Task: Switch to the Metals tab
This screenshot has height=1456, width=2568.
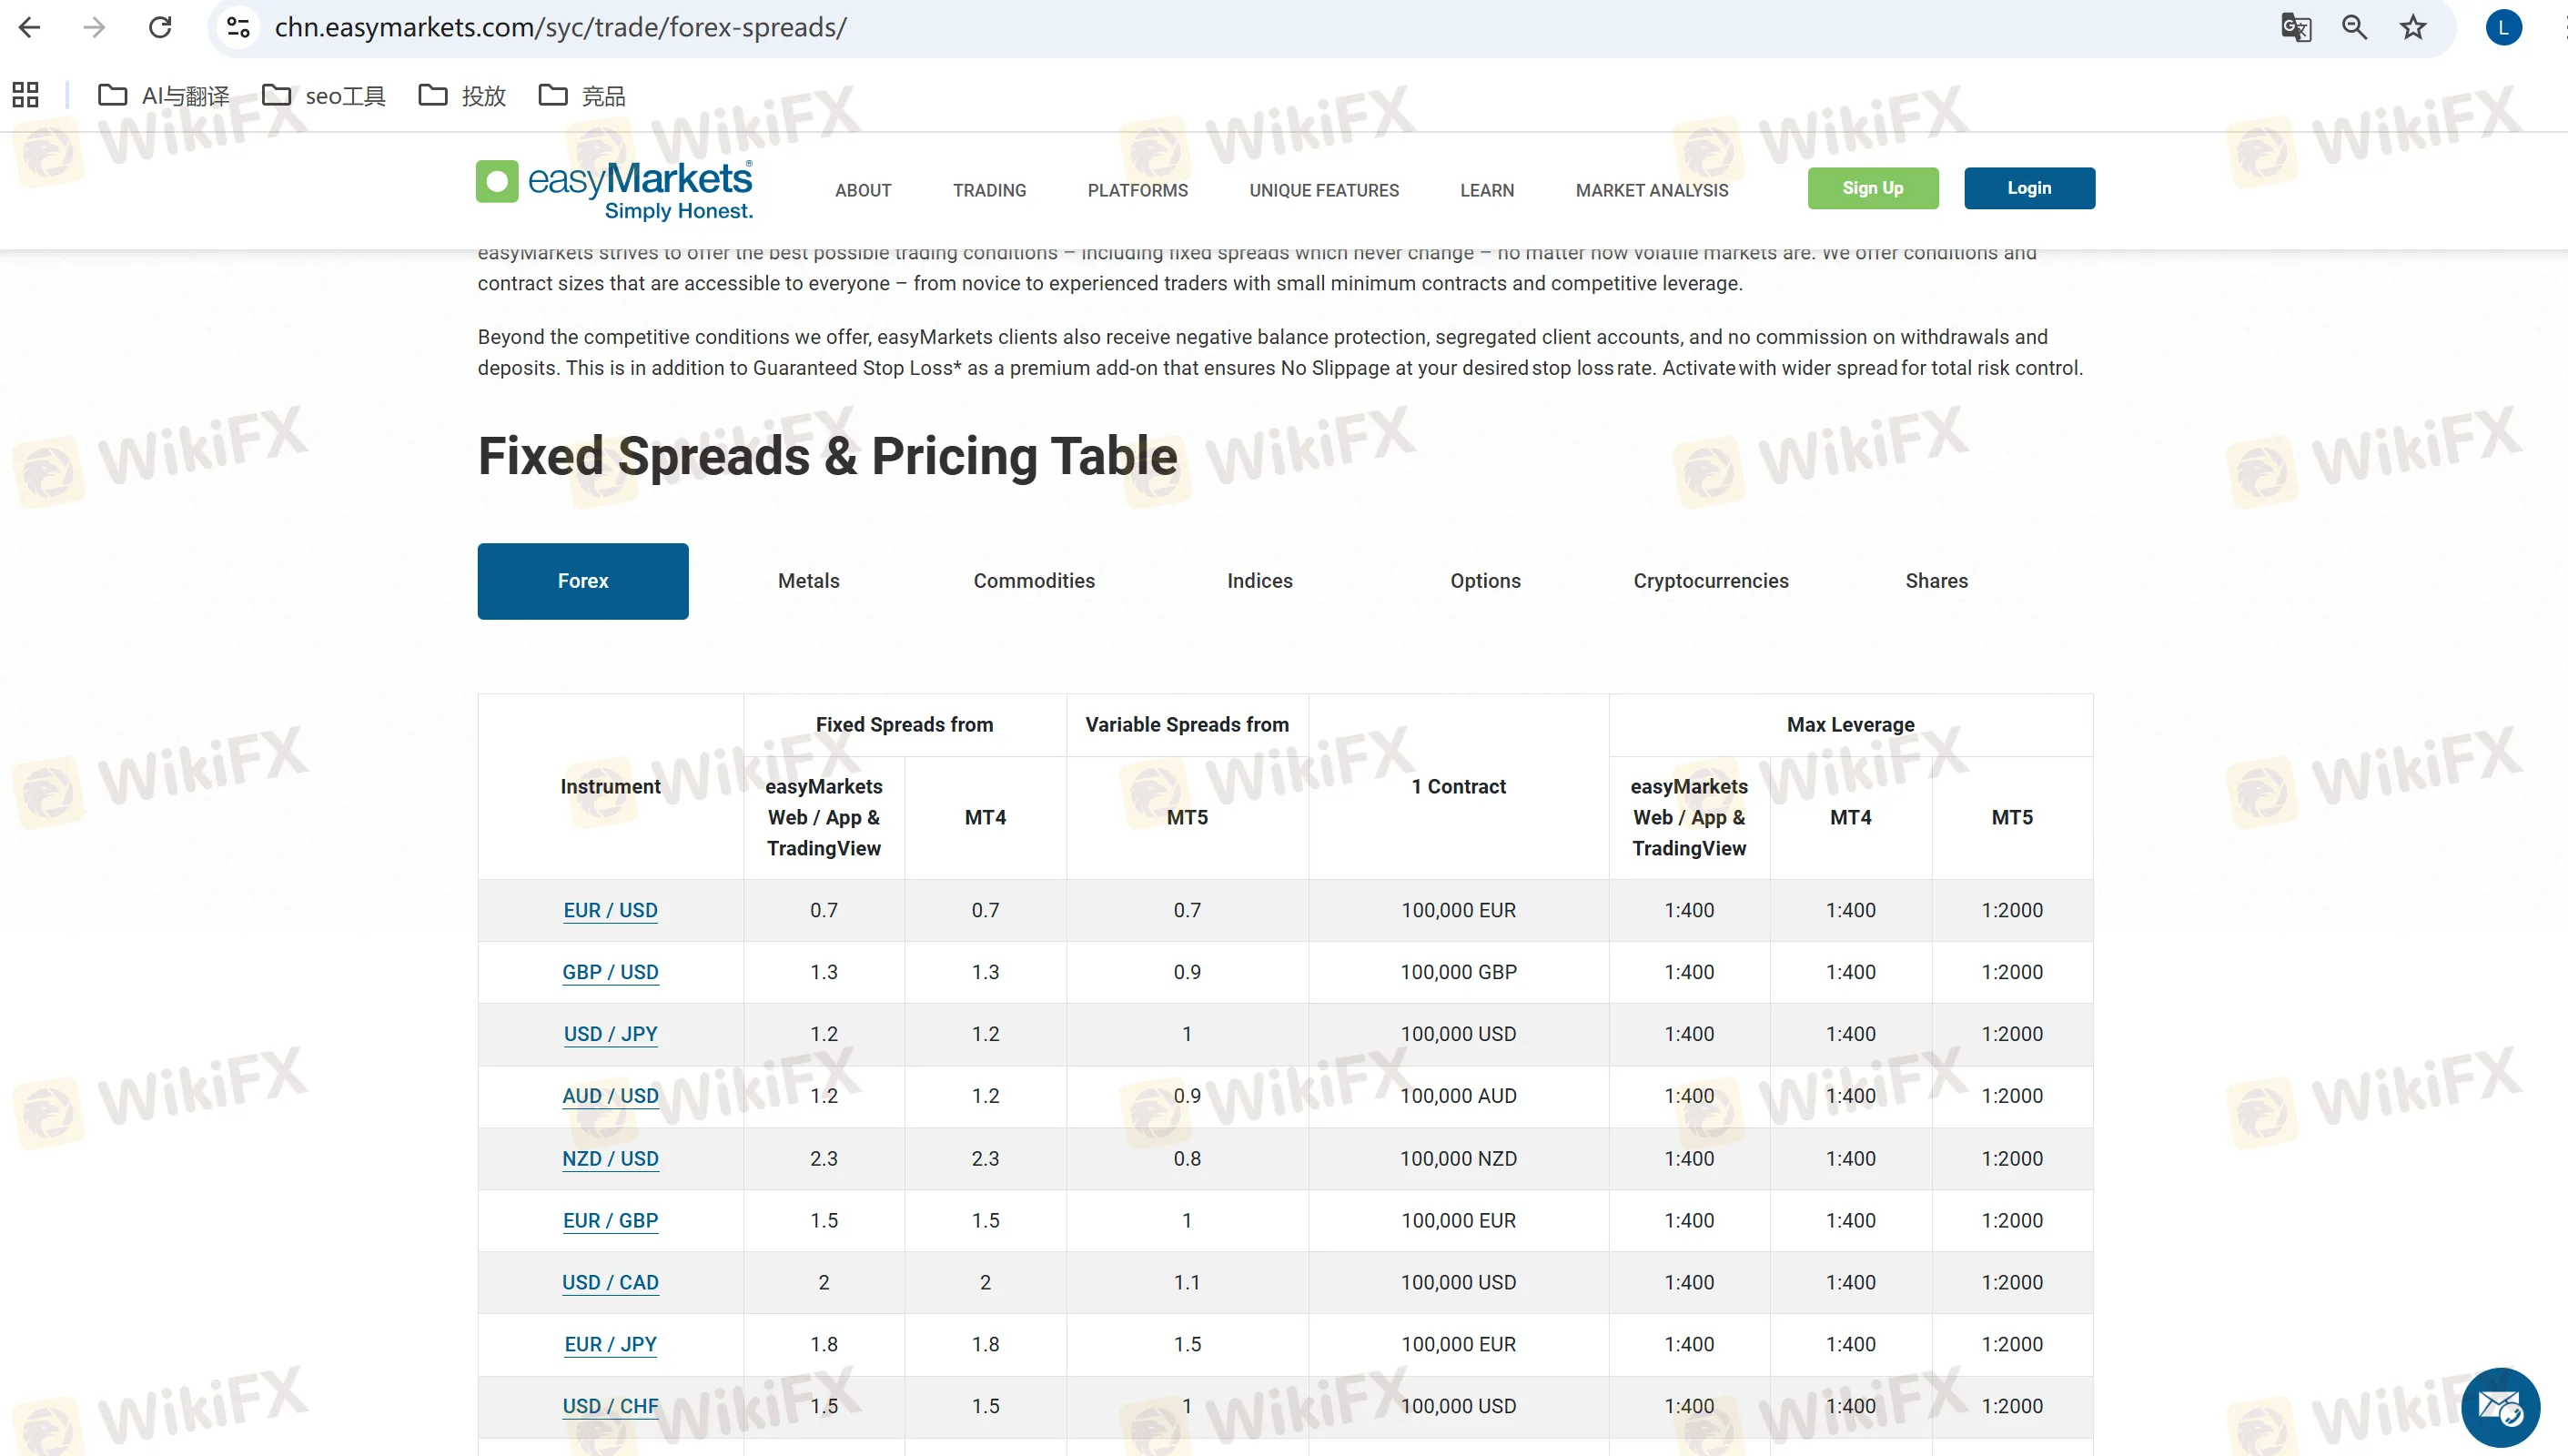Action: pos(809,581)
